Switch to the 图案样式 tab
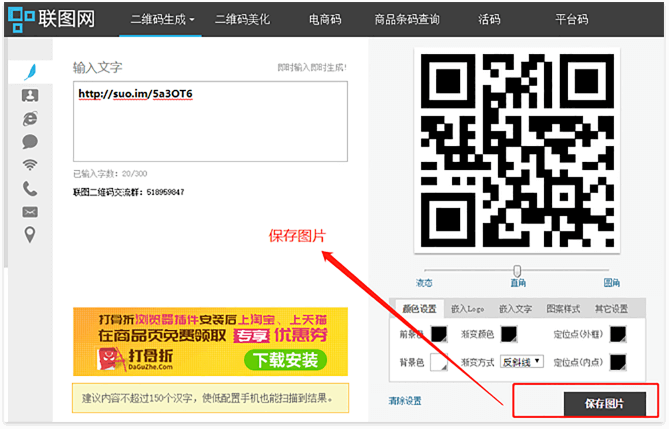The image size is (669, 429). [x=563, y=309]
